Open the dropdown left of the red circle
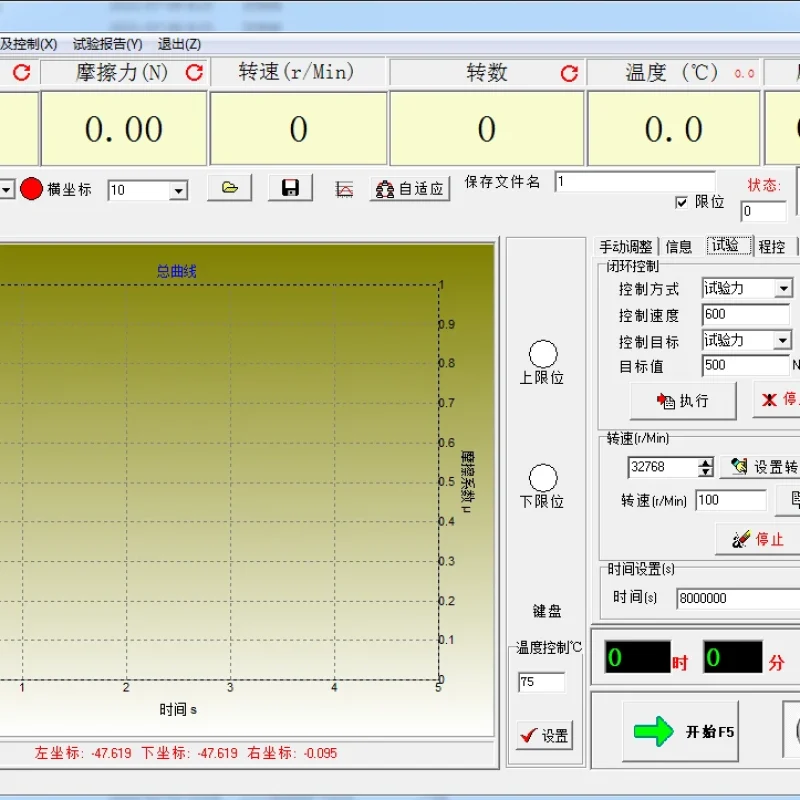The width and height of the screenshot is (800, 800). 7,190
